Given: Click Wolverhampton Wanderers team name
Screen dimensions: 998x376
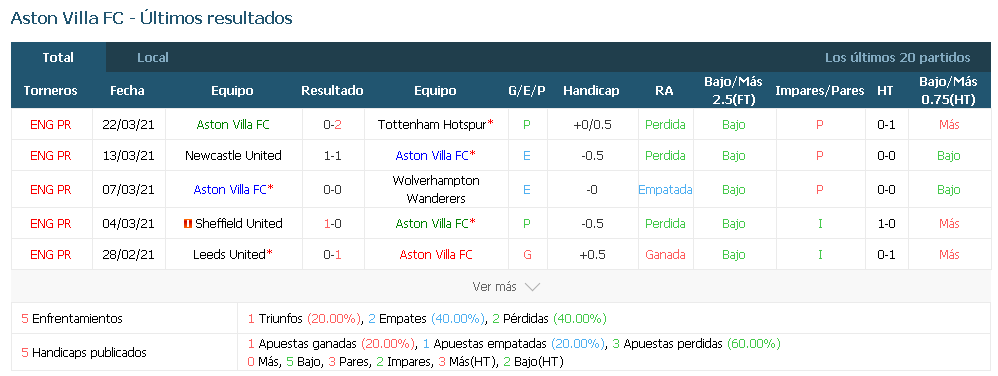Looking at the screenshot, I should pos(436,190).
